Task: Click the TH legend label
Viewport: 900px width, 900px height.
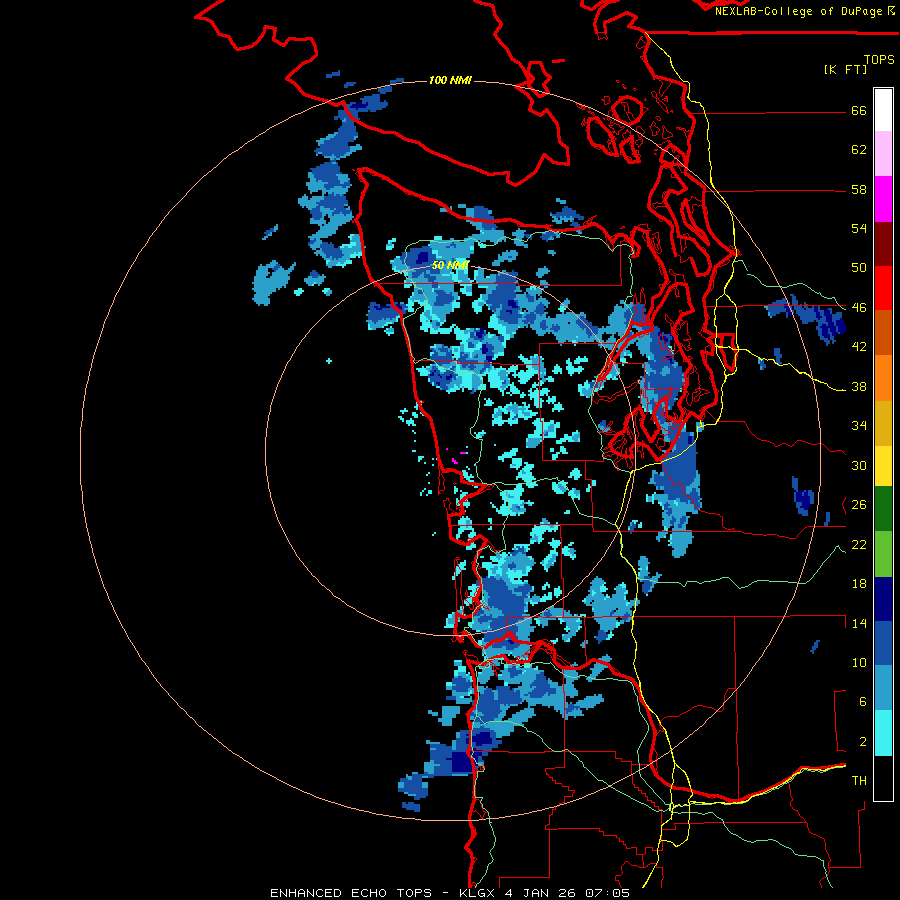Action: pos(859,781)
